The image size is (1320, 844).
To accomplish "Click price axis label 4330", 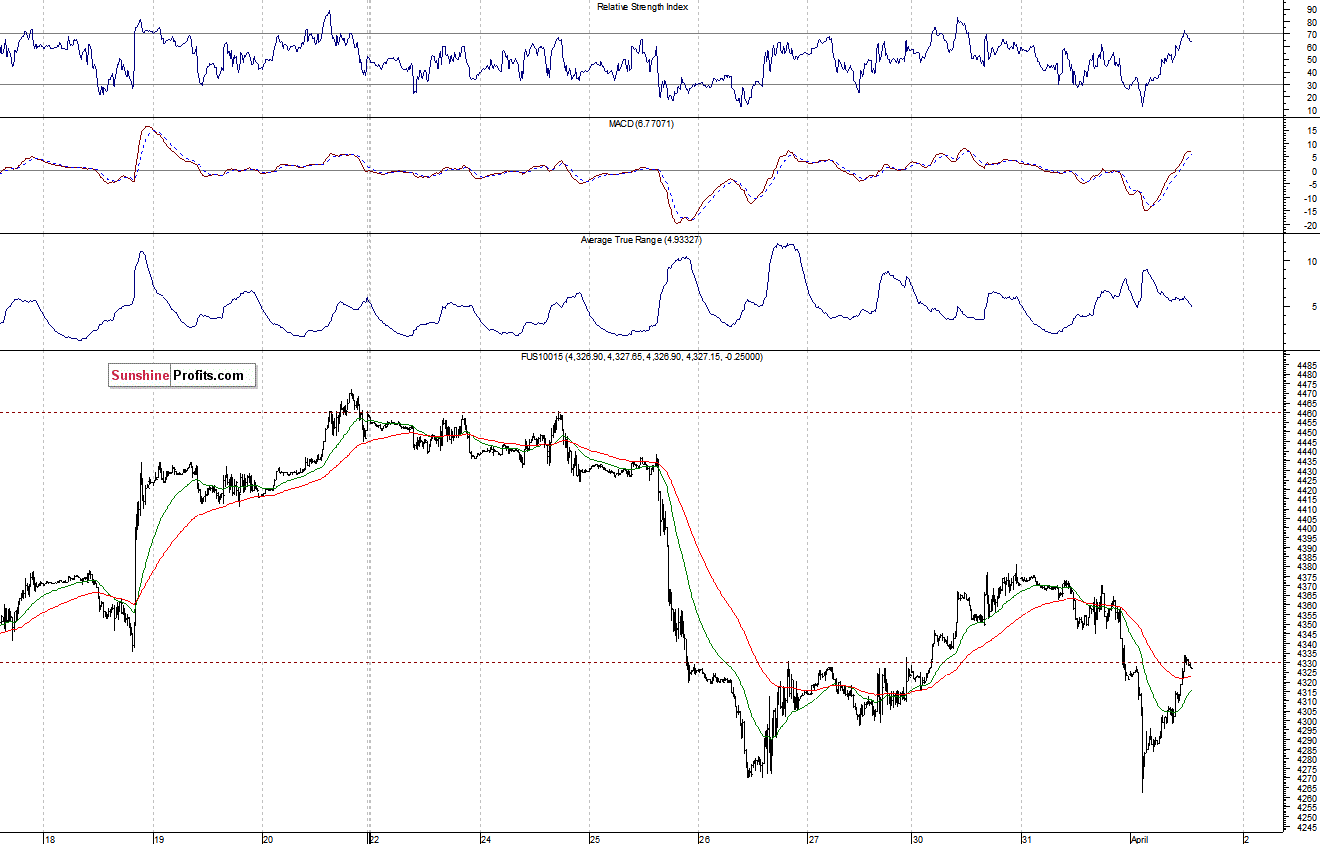I will point(1306,663).
